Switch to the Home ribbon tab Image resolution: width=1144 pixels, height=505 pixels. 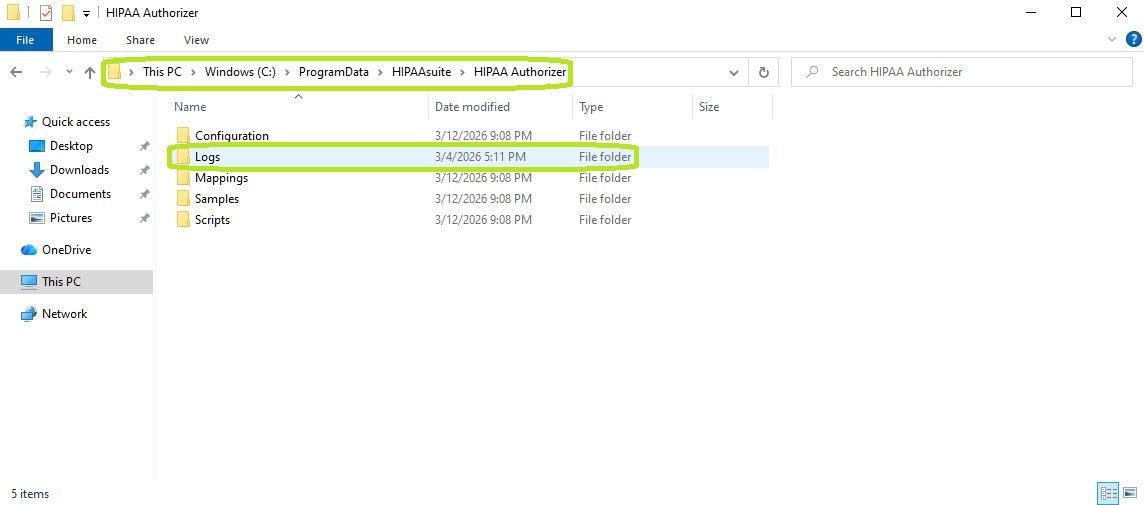click(x=82, y=40)
